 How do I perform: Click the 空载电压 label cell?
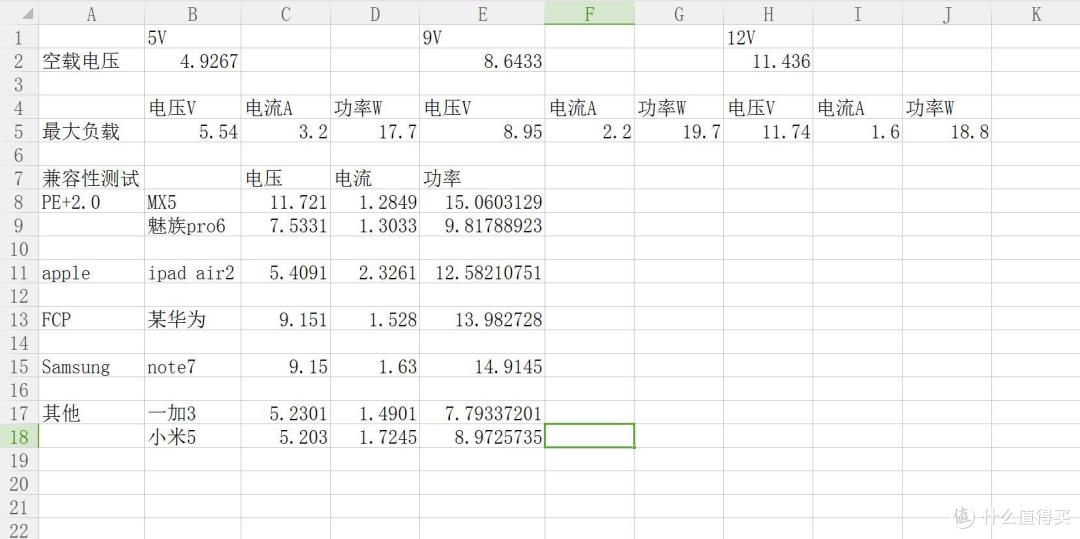pos(92,61)
